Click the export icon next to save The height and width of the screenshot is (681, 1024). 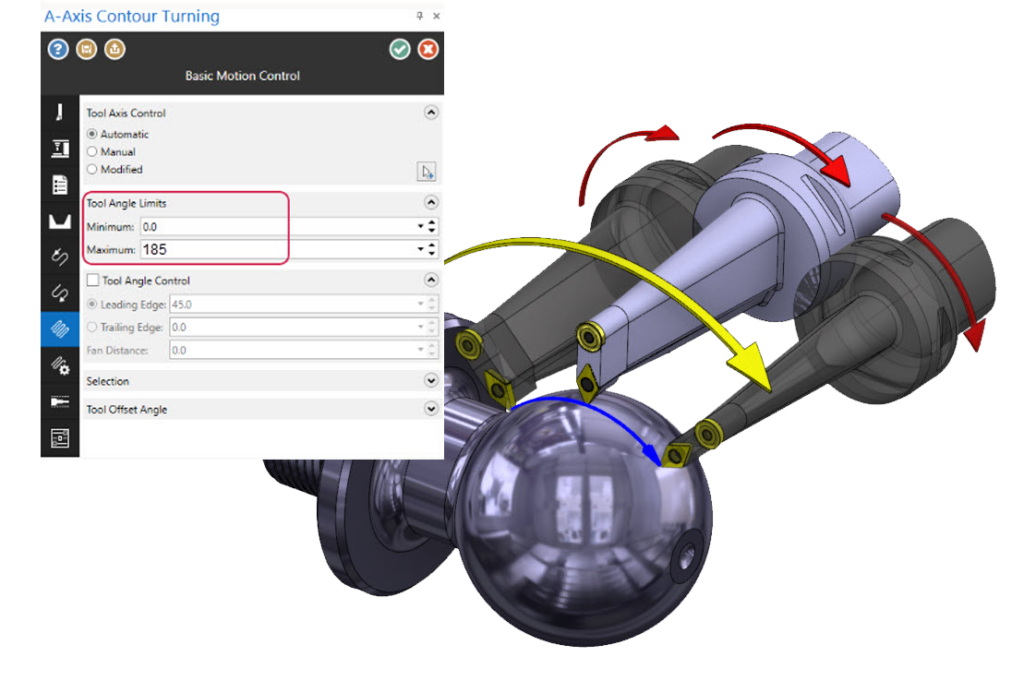[x=114, y=49]
